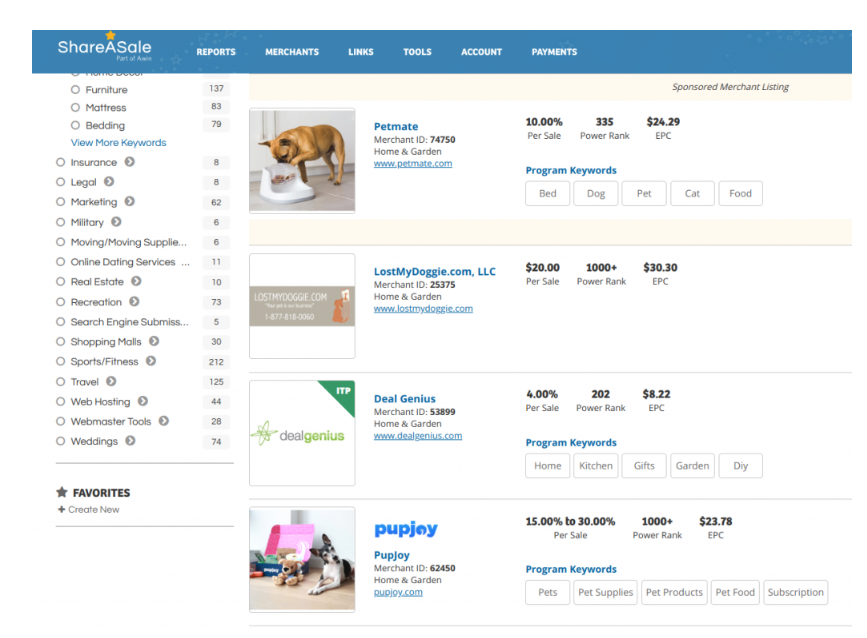This screenshot has width=867, height=638.
Task: Open the MERCHANTS menu
Action: pos(292,52)
